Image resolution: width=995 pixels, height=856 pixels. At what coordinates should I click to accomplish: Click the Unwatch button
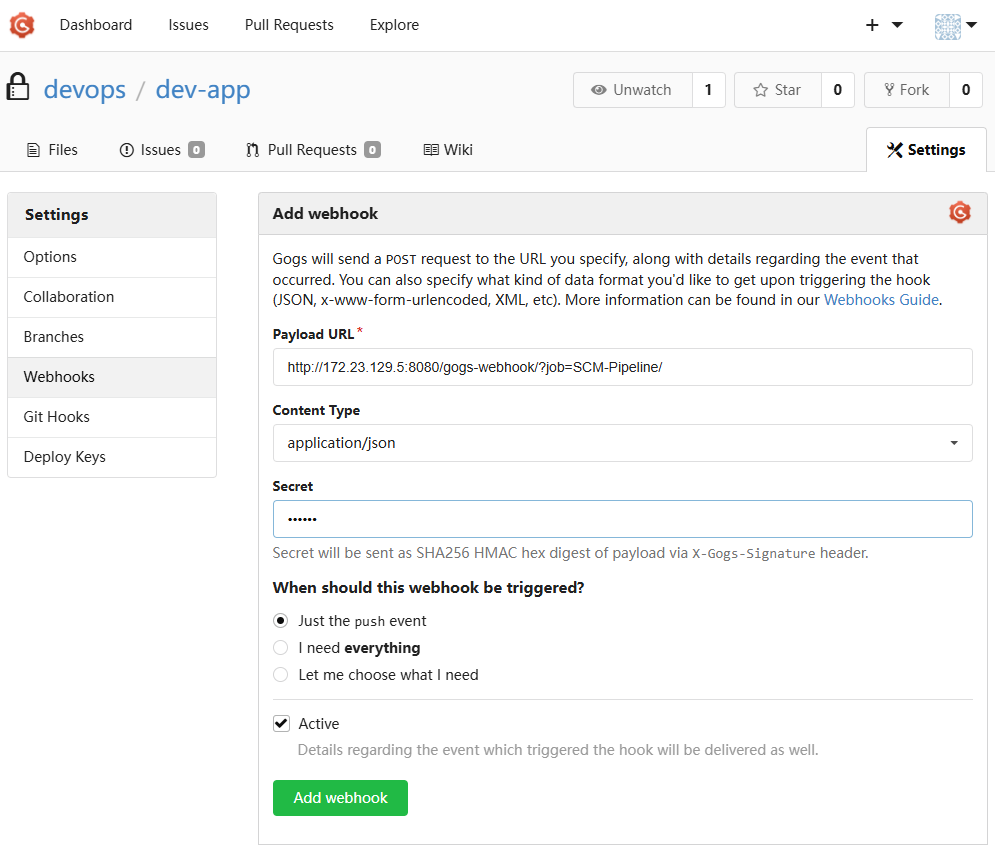point(632,90)
